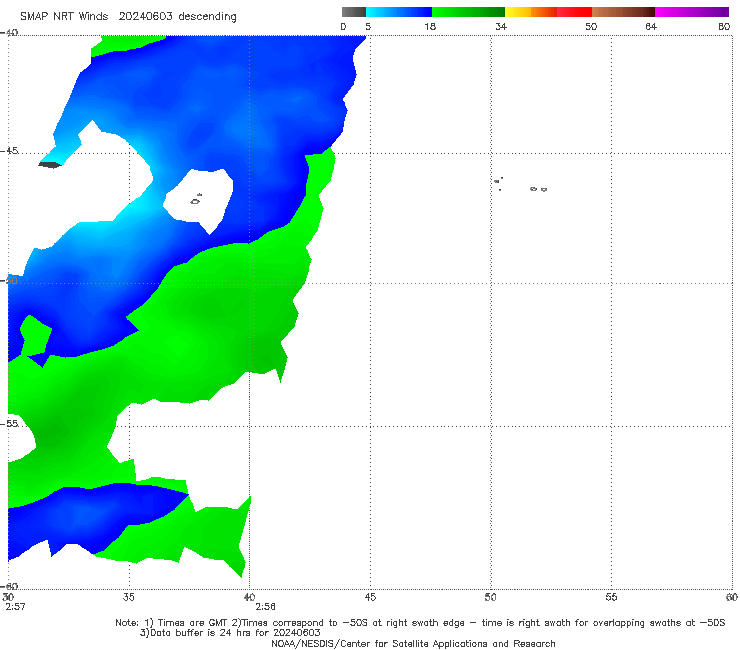Click the 'SMAP NRT Winds 20240603 descending' title
The image size is (740, 650).
click(x=128, y=16)
